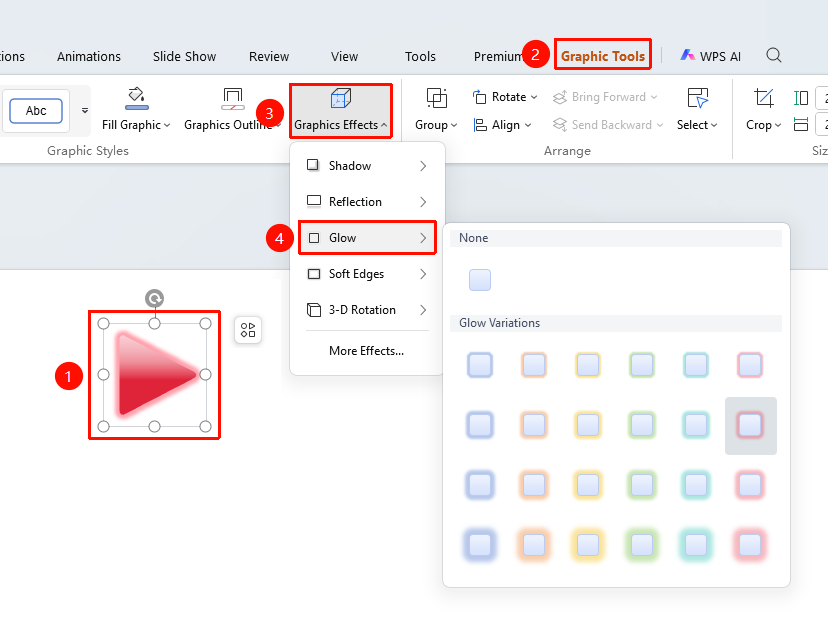The width and height of the screenshot is (828, 621).
Task: Pick the highlighted red glow in the second row
Action: 750,426
